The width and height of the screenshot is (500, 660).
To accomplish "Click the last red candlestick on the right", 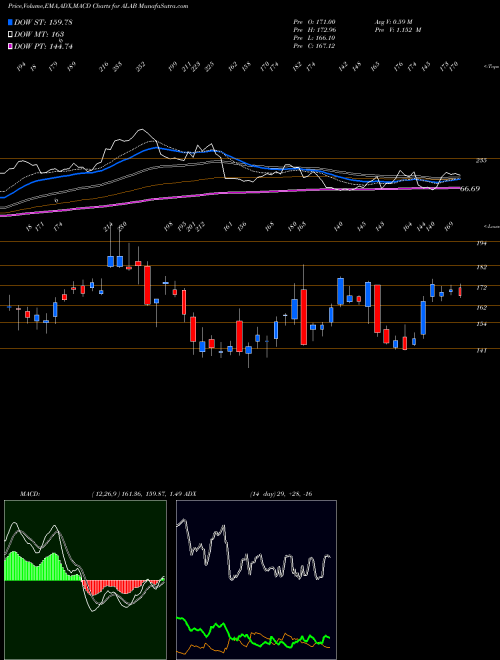I will tap(460, 291).
